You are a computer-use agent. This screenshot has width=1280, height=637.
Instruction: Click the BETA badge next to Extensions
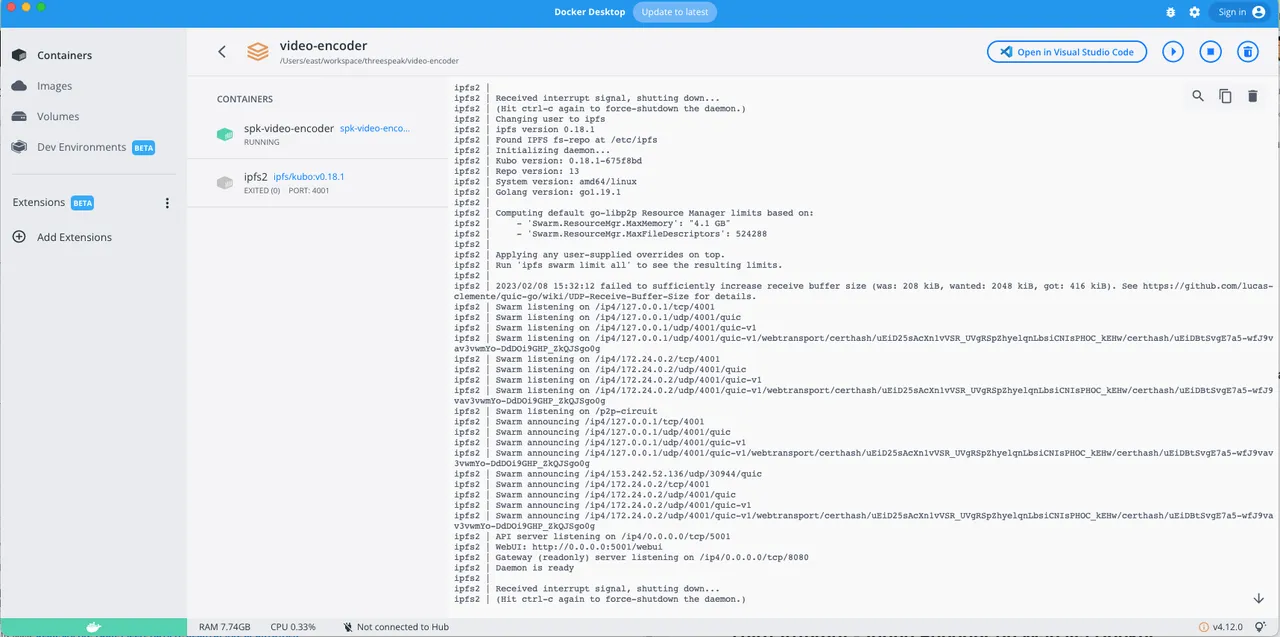click(x=82, y=203)
